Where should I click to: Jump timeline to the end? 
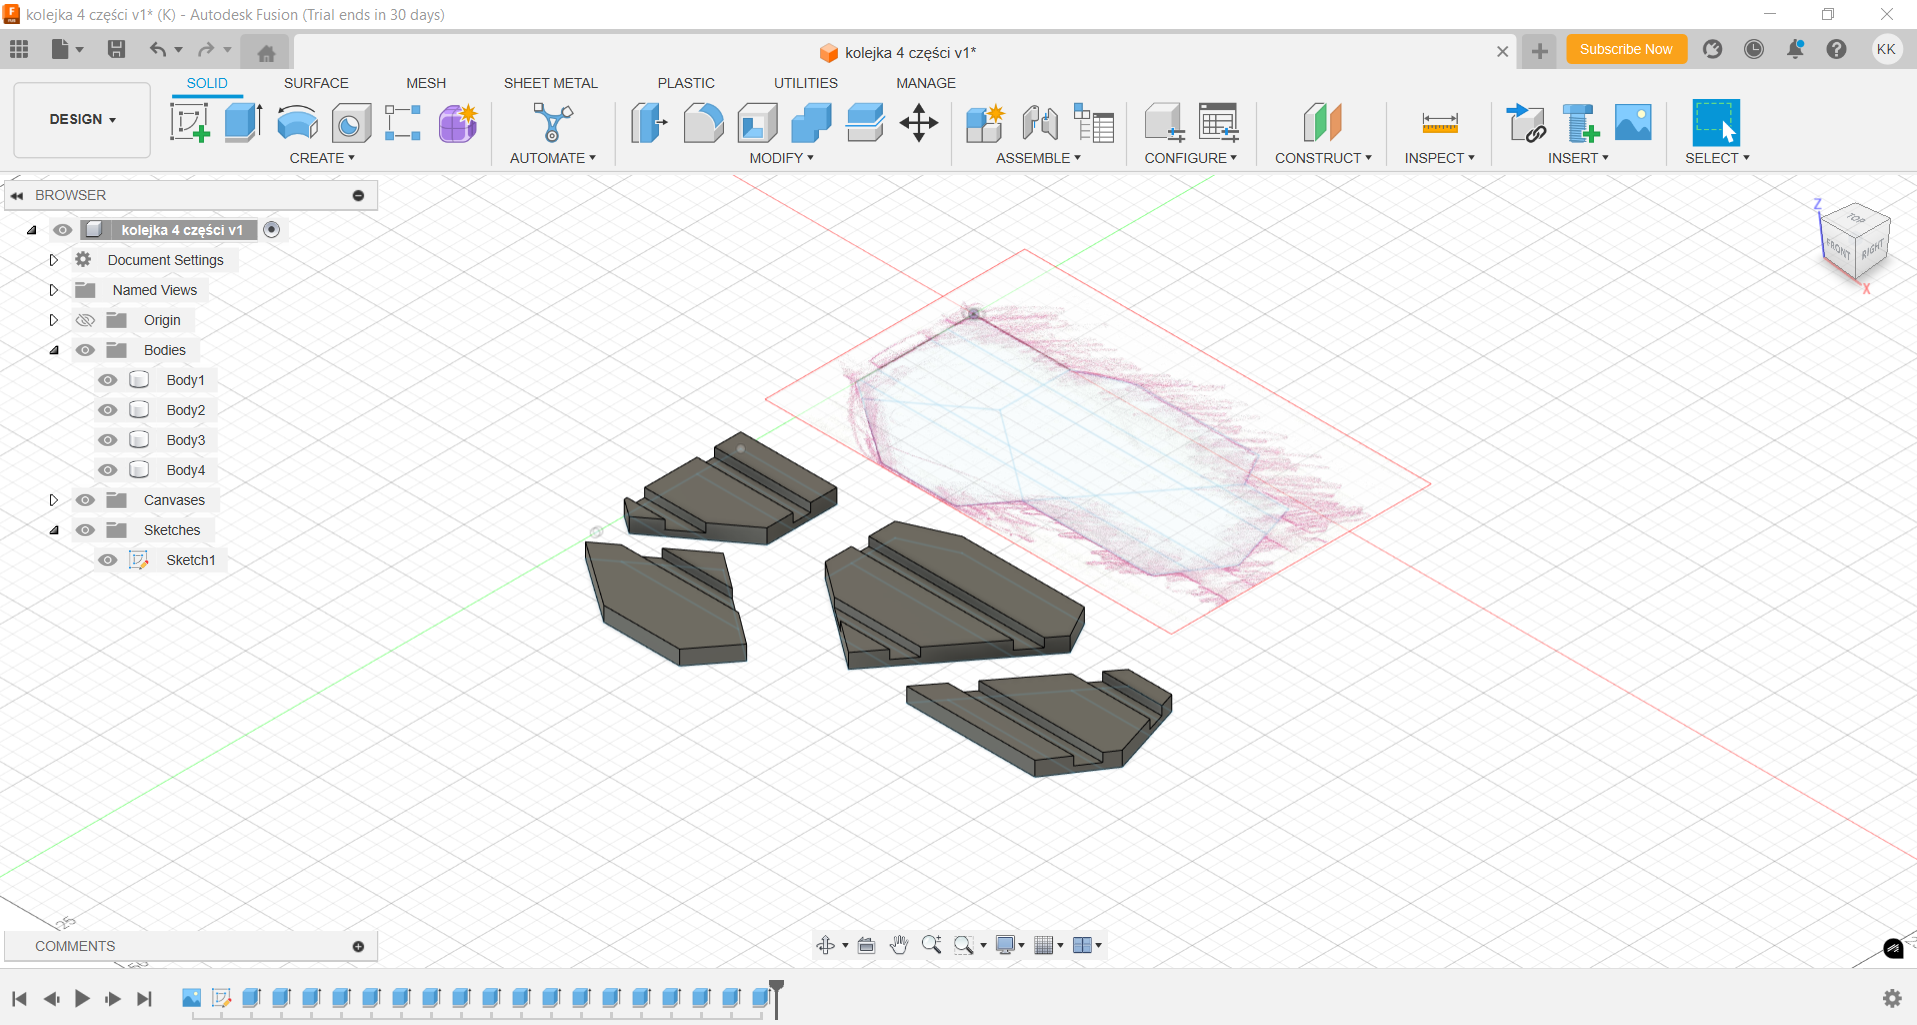pyautogui.click(x=145, y=998)
